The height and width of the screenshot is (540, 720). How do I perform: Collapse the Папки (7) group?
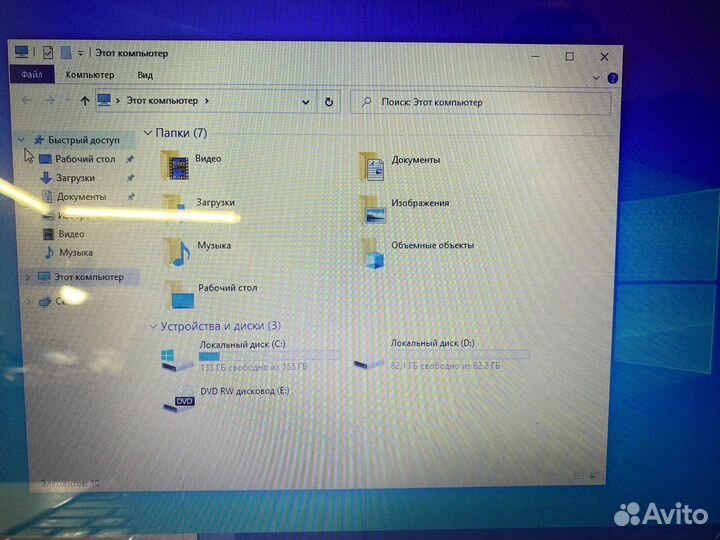[148, 133]
